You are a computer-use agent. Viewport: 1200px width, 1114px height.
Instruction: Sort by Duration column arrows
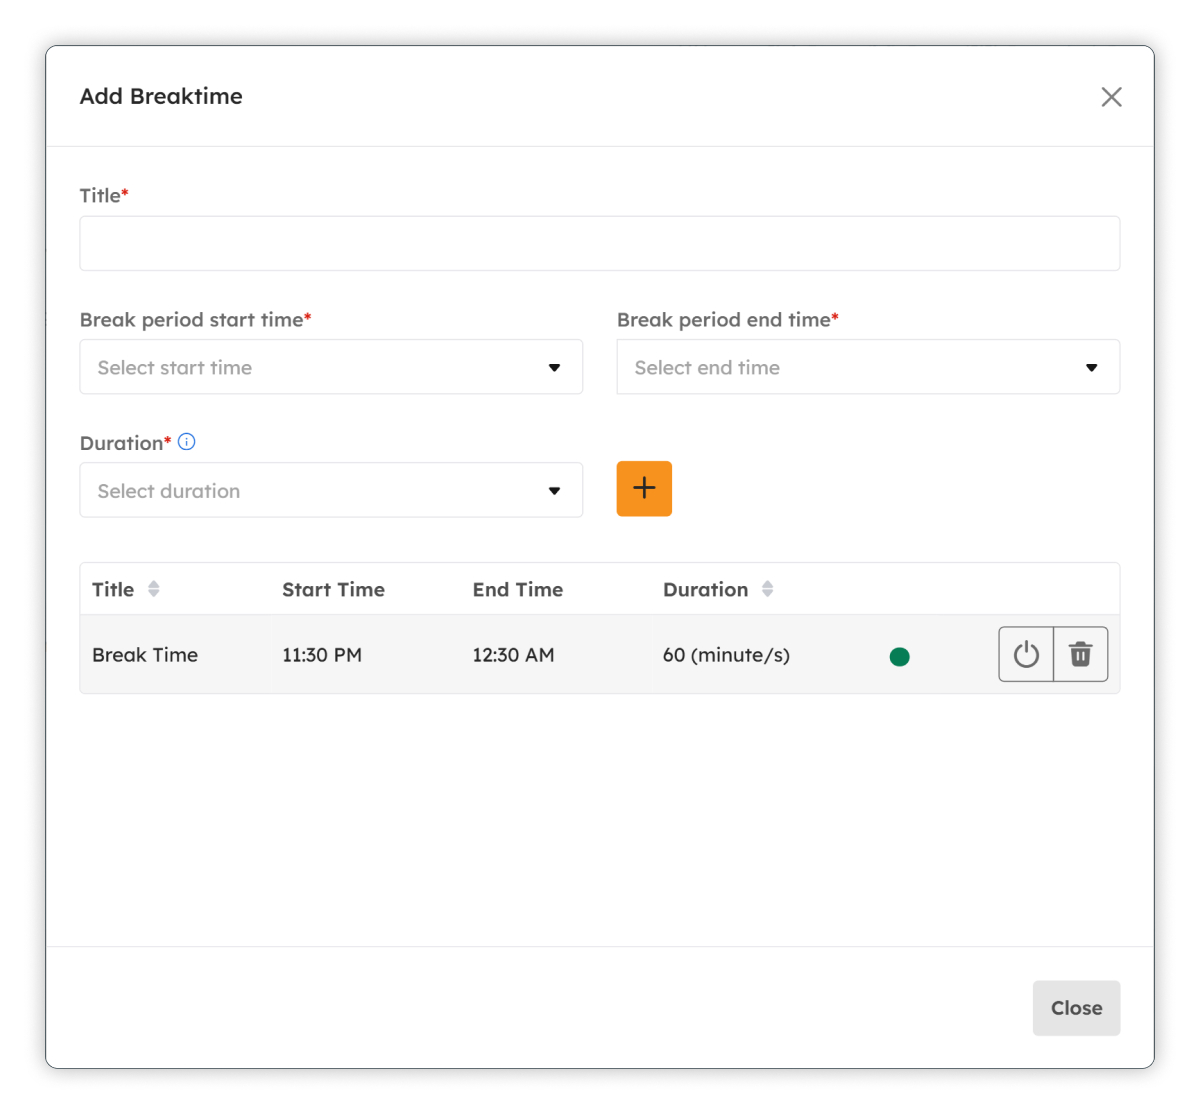pyautogui.click(x=768, y=589)
